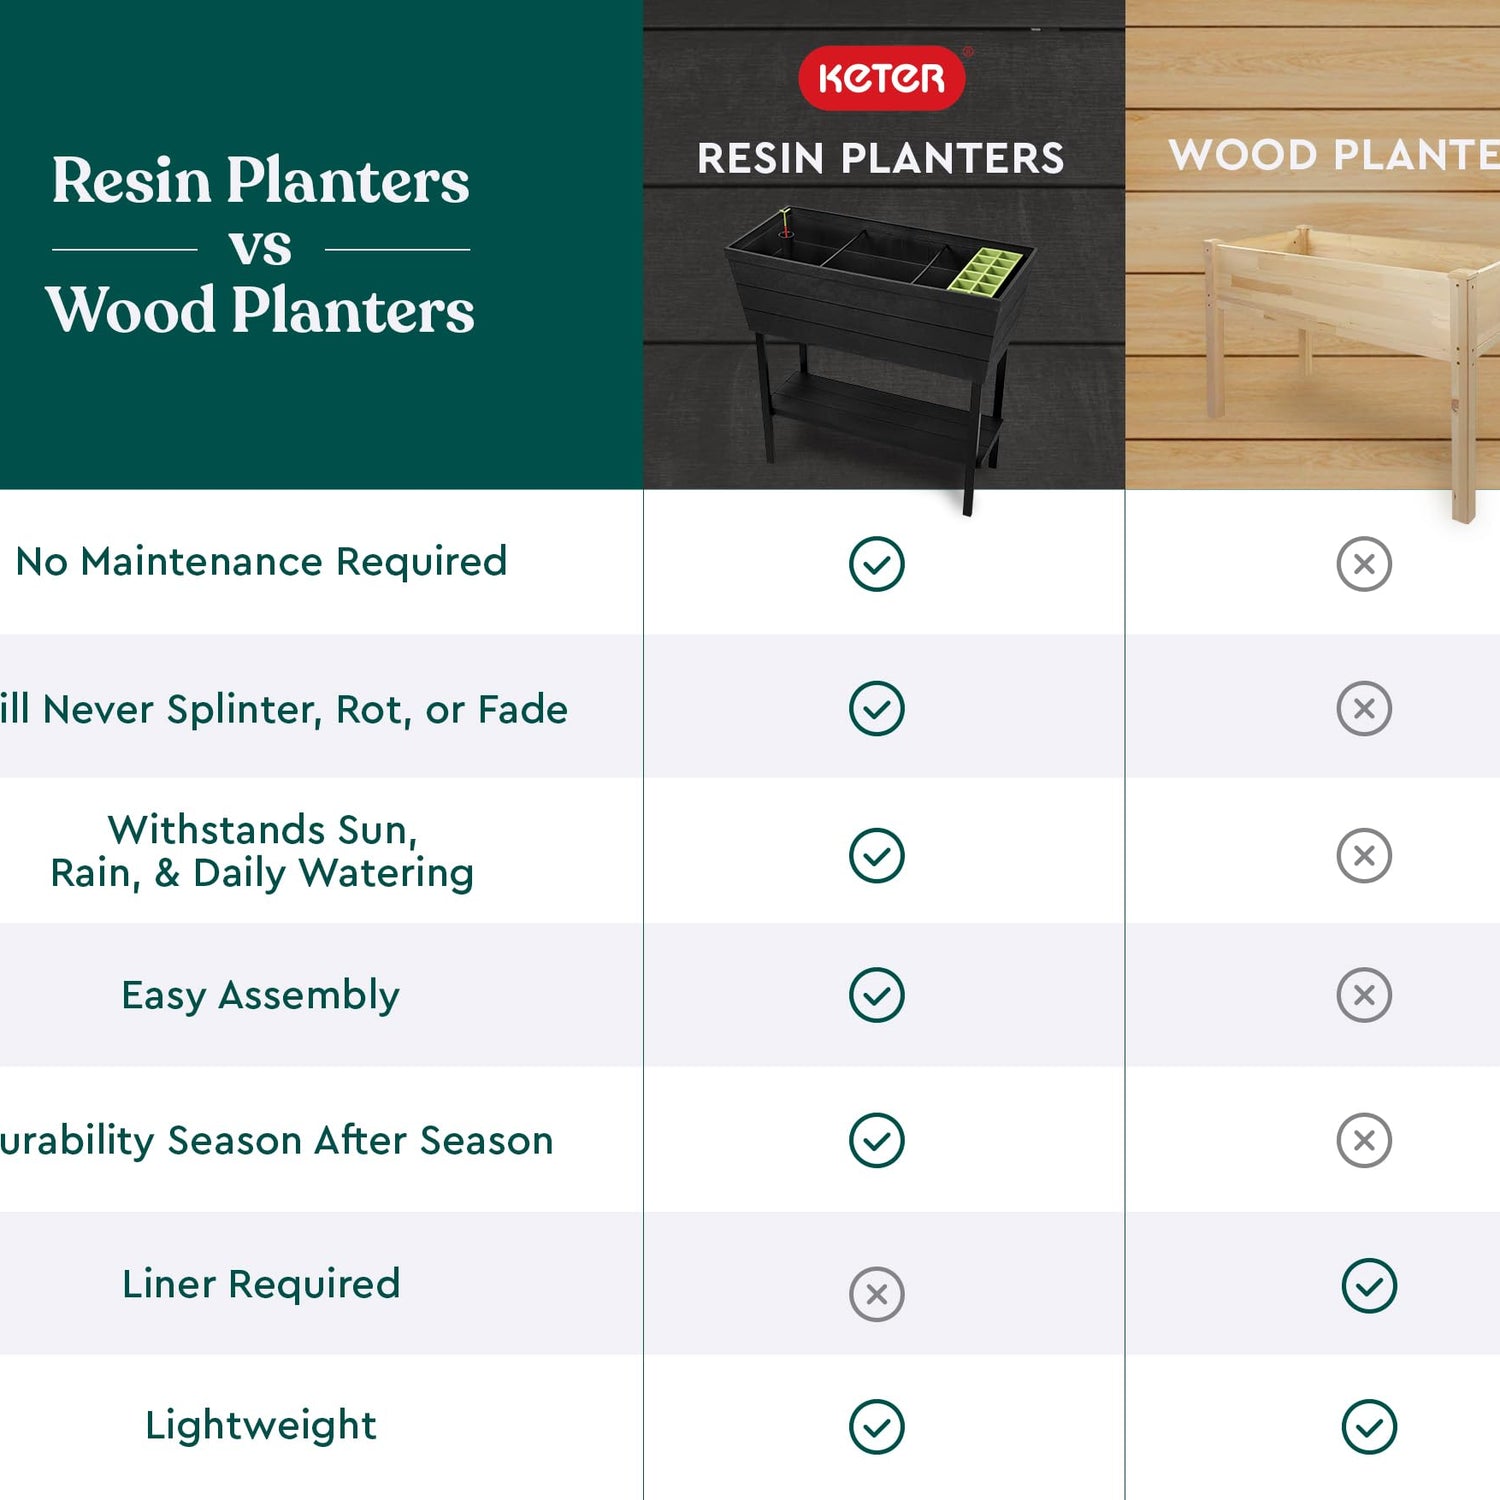Screen dimensions: 1500x1500
Task: Click wood X mark for No Maintenance Required
Action: click(x=1364, y=564)
